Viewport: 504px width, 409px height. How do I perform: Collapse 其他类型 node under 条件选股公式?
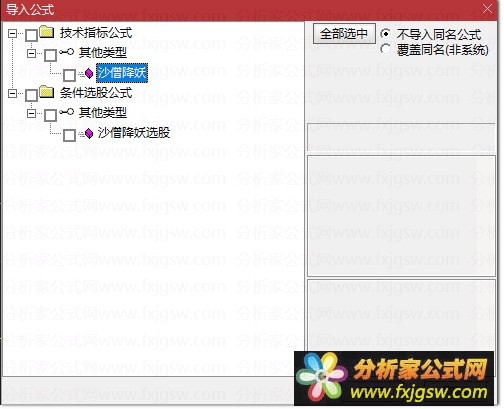pyautogui.click(x=31, y=113)
